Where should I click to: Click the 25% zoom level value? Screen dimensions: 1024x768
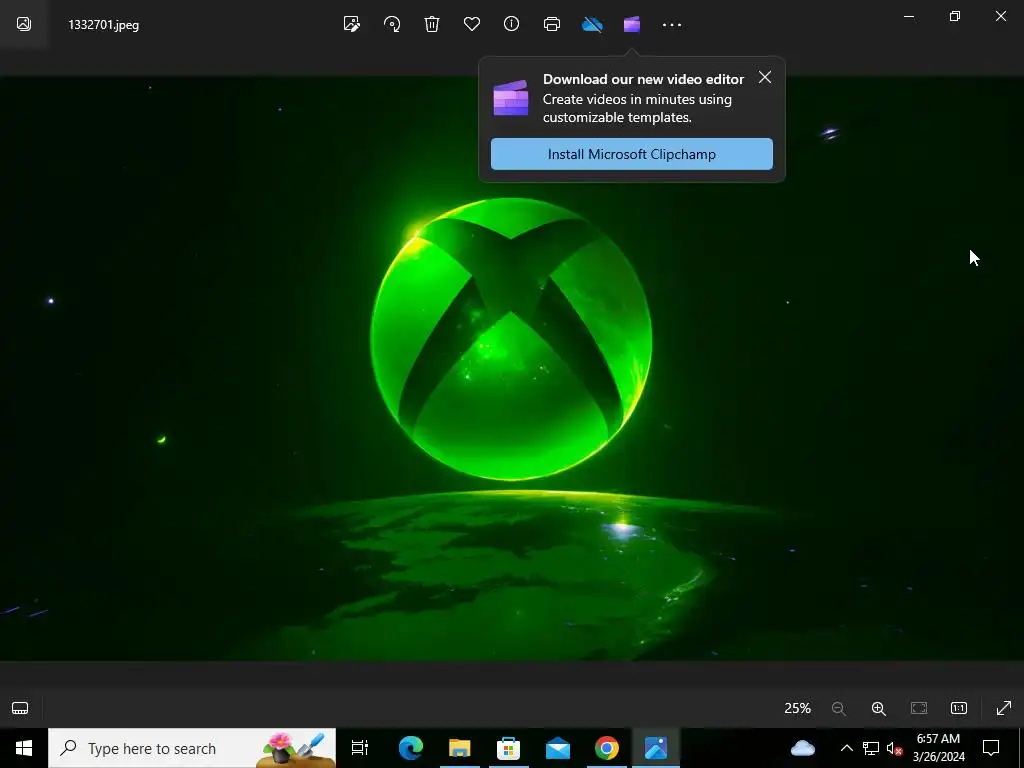(x=797, y=708)
